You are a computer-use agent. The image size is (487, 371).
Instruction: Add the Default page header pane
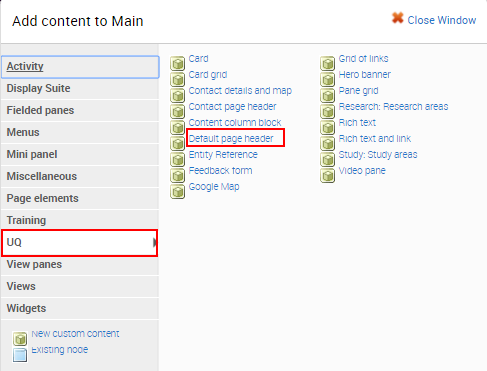pyautogui.click(x=231, y=138)
